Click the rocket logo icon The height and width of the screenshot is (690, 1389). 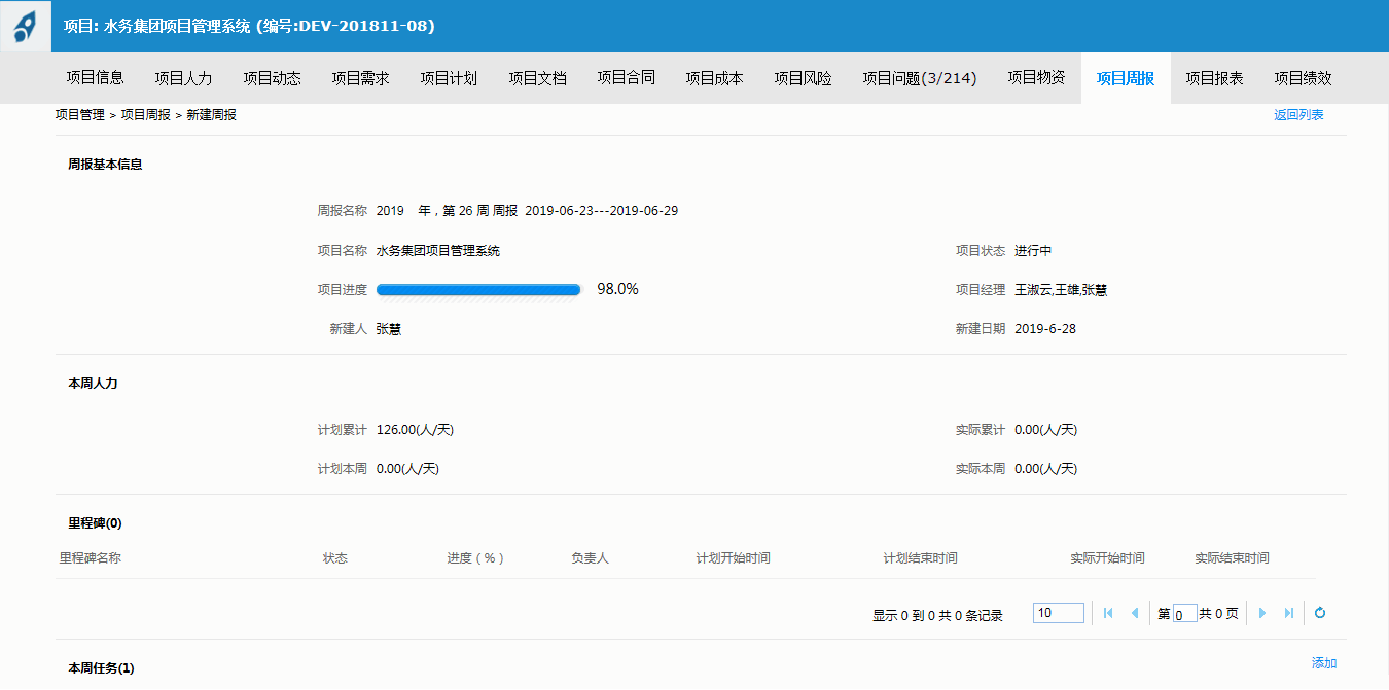(x=25, y=26)
